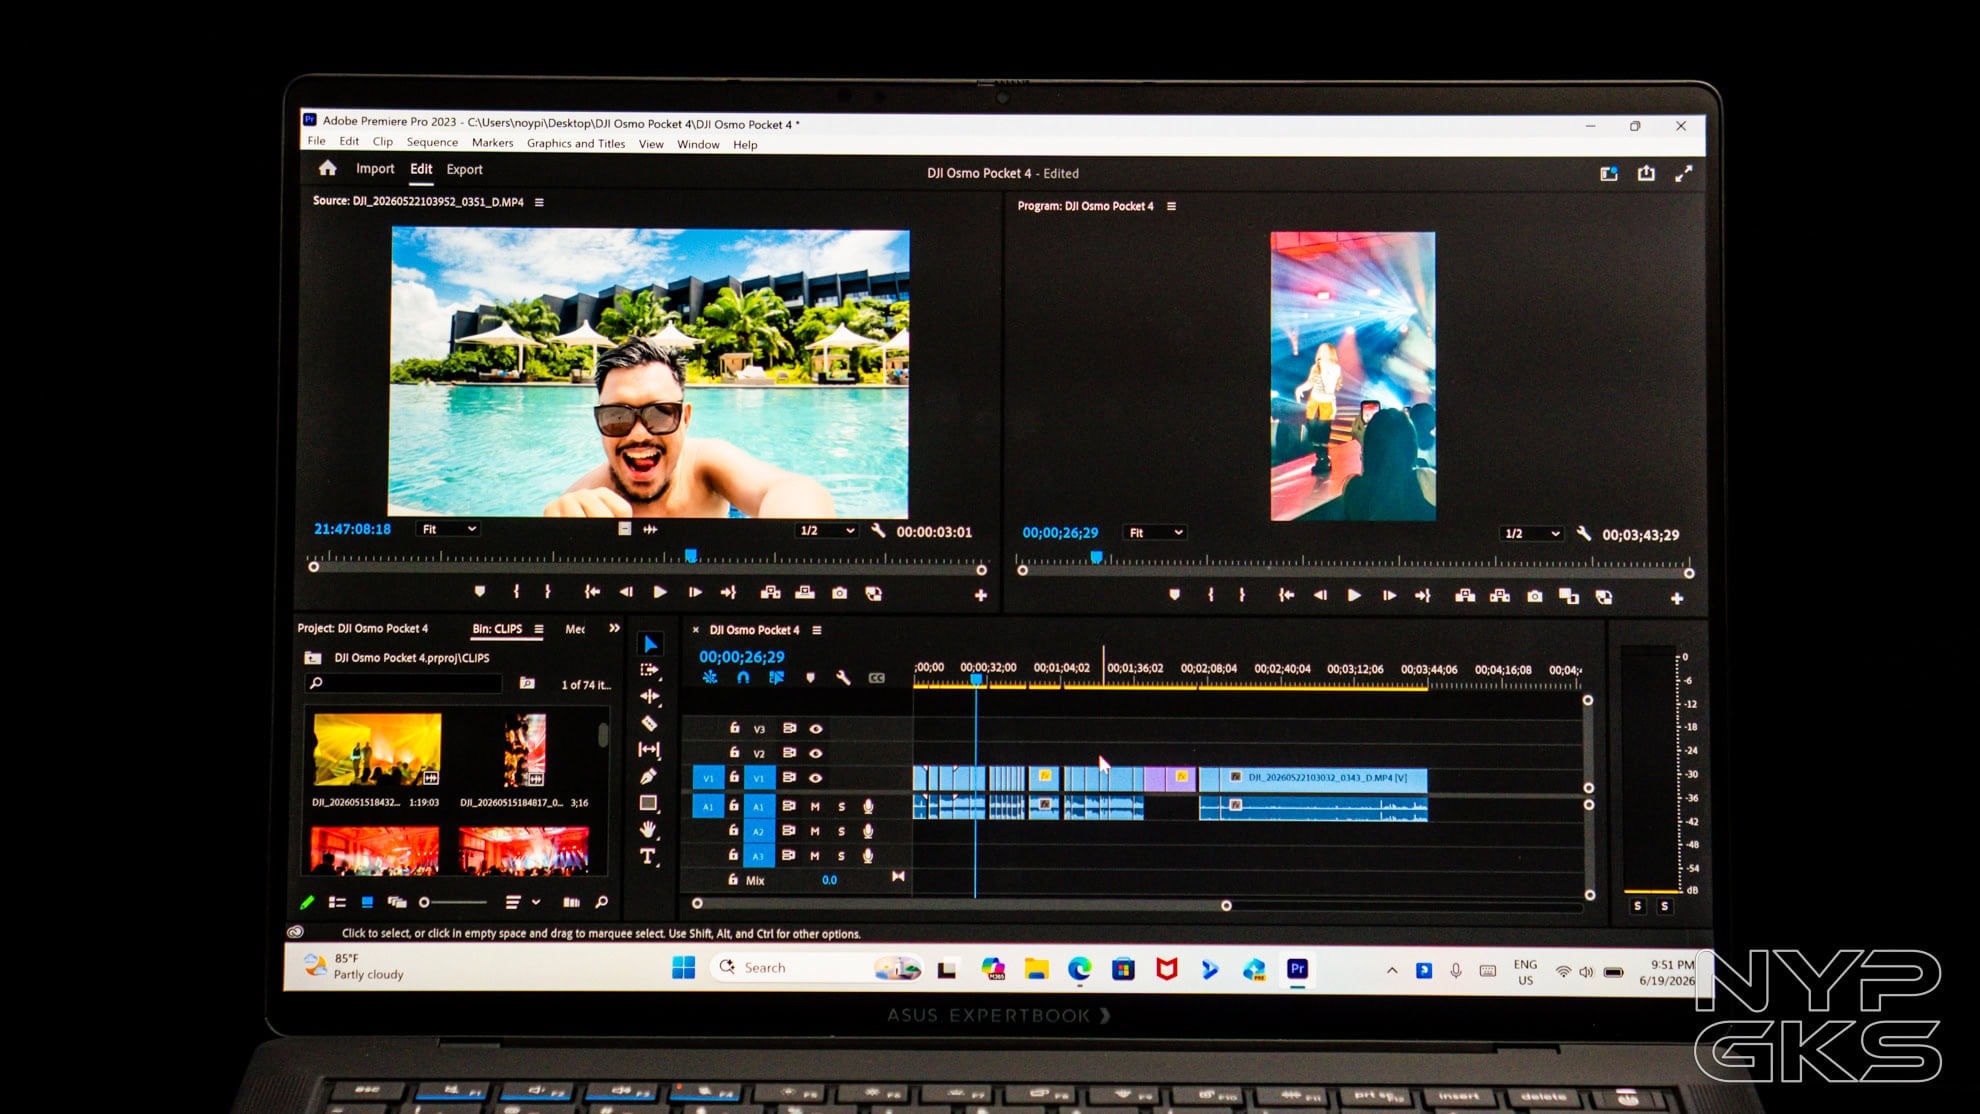Toggle V3 track output eye
1980x1114 pixels.
[816, 729]
